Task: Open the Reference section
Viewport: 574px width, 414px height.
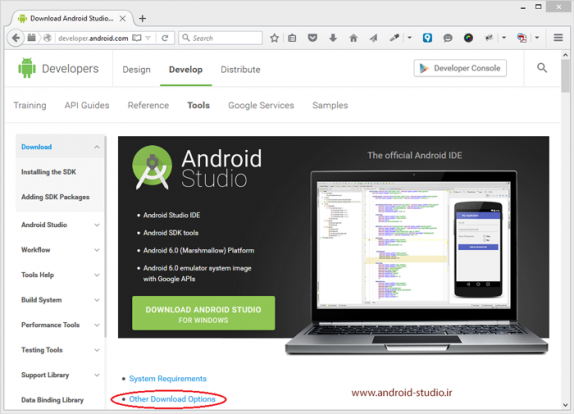Action: pyautogui.click(x=148, y=105)
